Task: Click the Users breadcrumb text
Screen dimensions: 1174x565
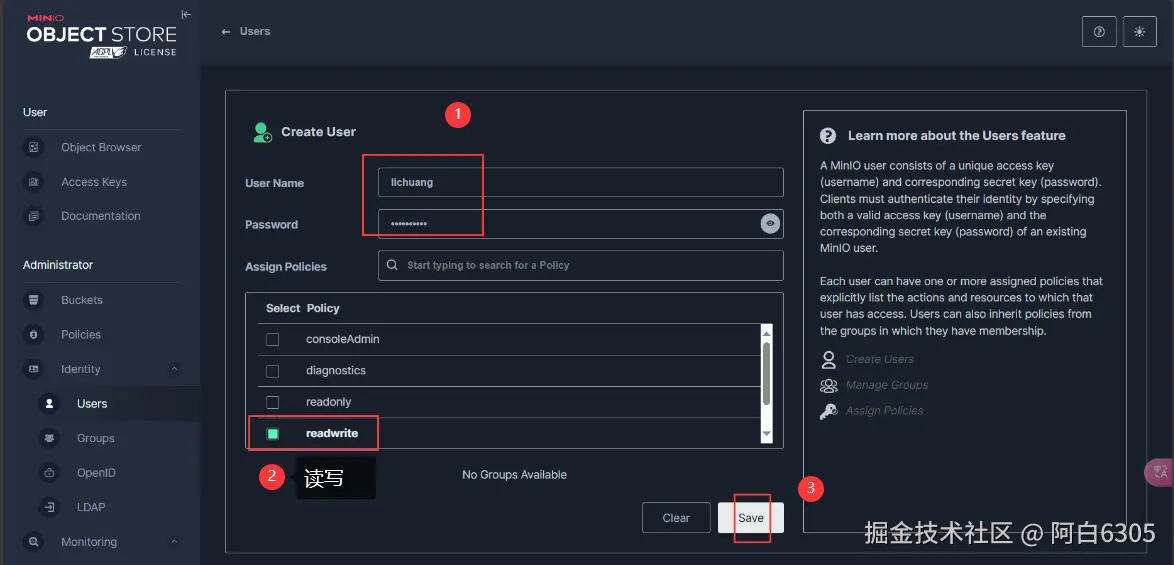Action: coord(255,31)
